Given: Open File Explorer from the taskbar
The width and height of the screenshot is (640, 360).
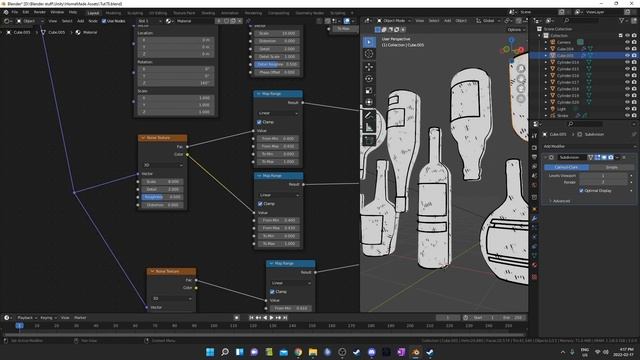Looking at the screenshot, I should click(313, 352).
